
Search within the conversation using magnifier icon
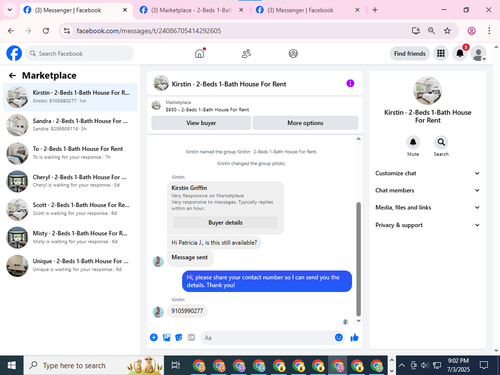pos(441,142)
